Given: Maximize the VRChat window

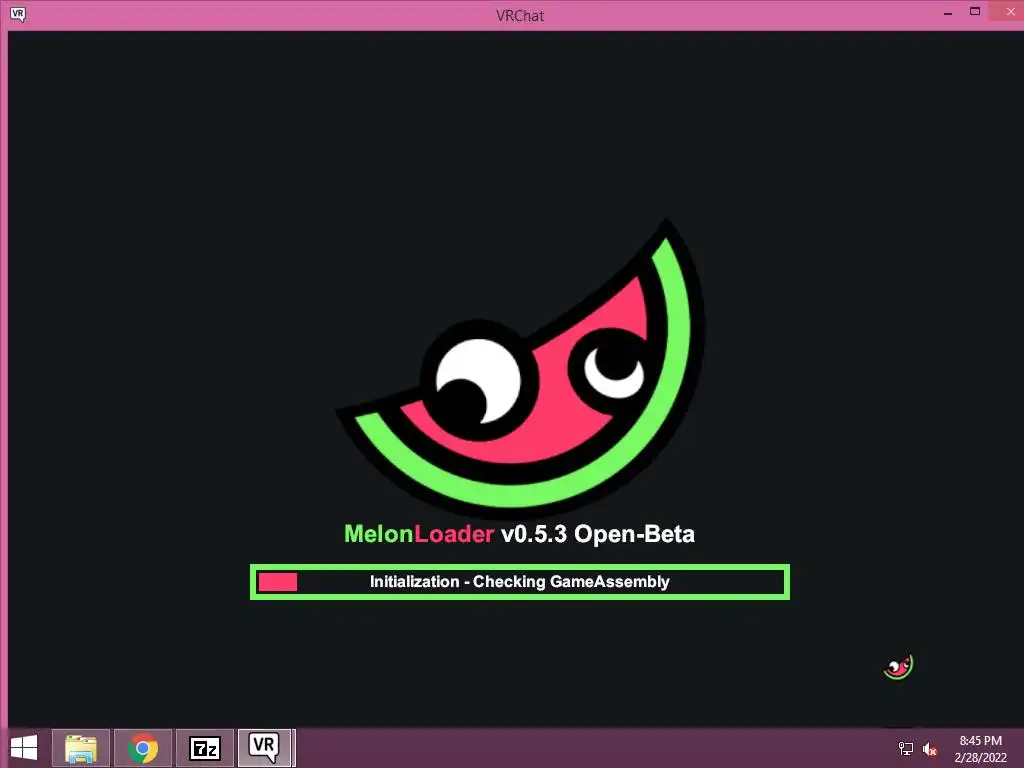Looking at the screenshot, I should [x=975, y=12].
